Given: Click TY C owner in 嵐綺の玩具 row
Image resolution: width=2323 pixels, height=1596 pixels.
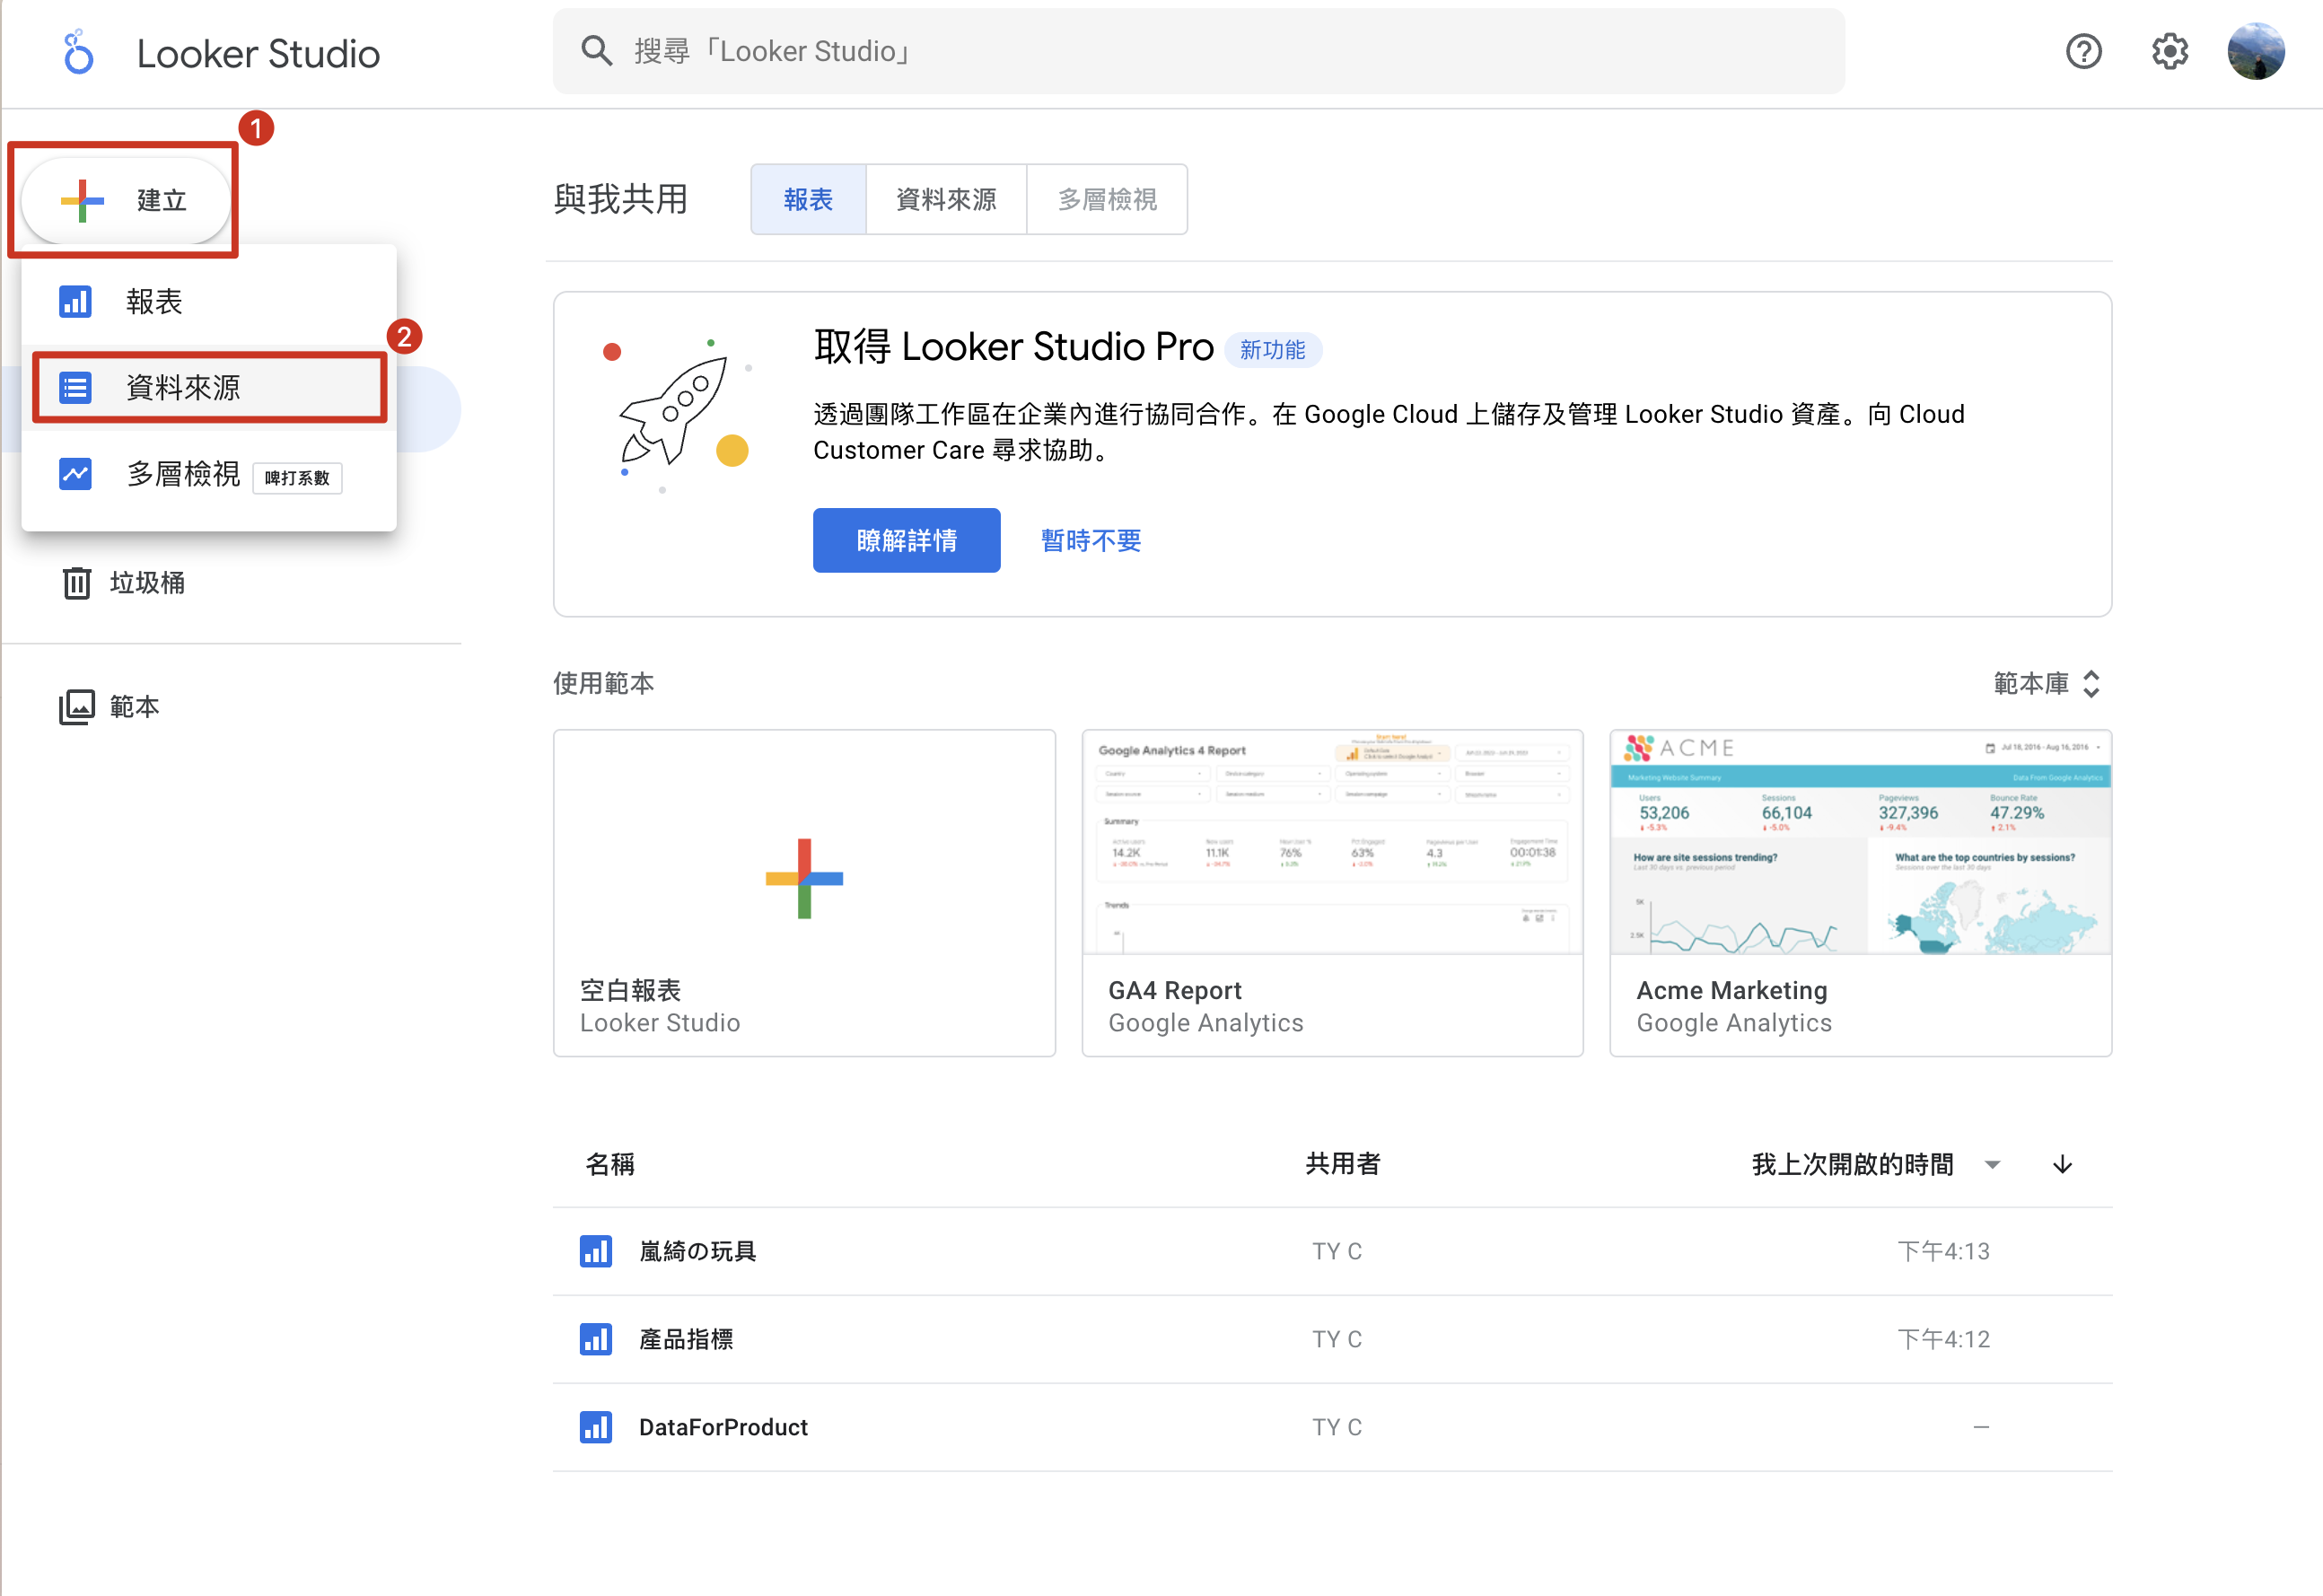Looking at the screenshot, I should click(1337, 1251).
